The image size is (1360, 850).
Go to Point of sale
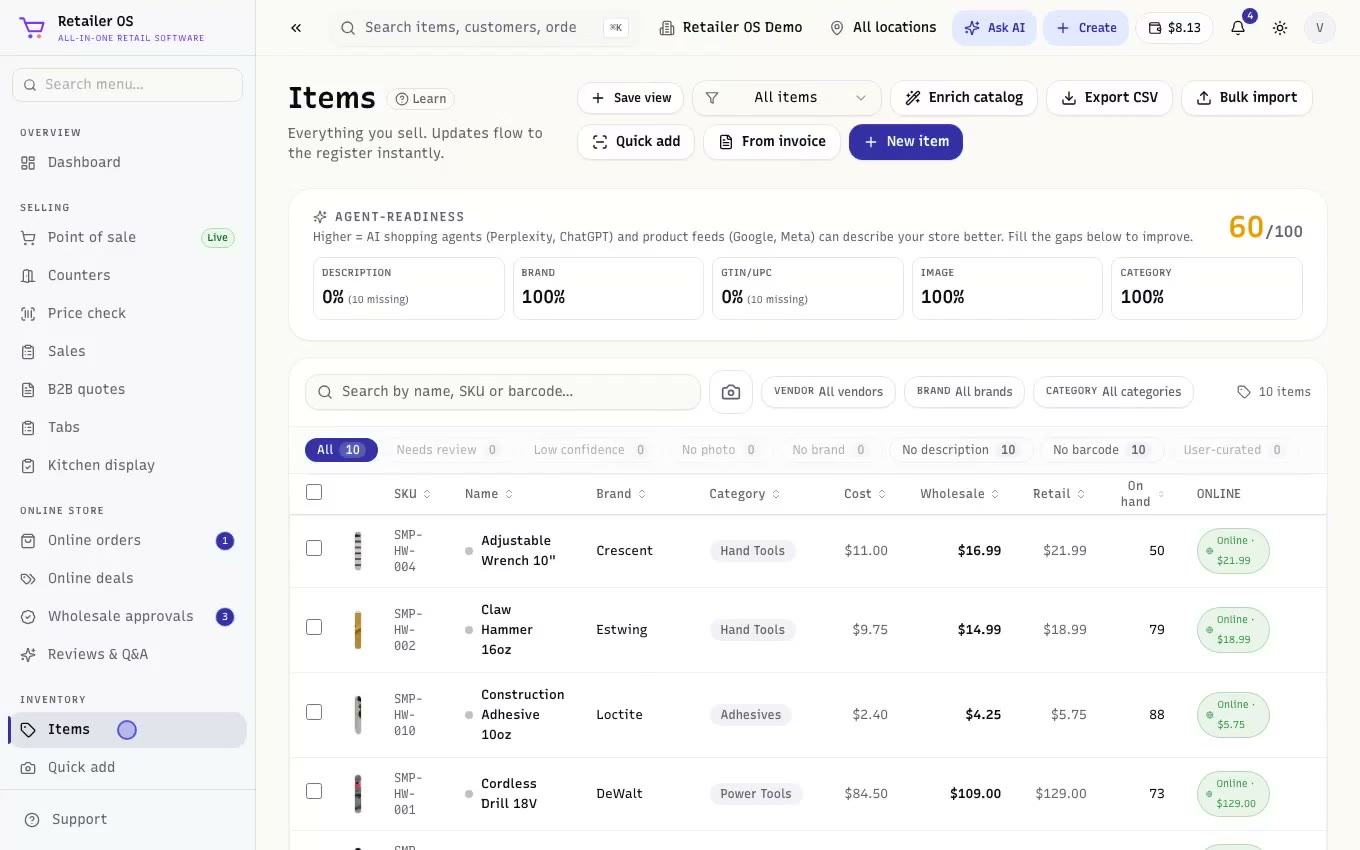(x=127, y=237)
